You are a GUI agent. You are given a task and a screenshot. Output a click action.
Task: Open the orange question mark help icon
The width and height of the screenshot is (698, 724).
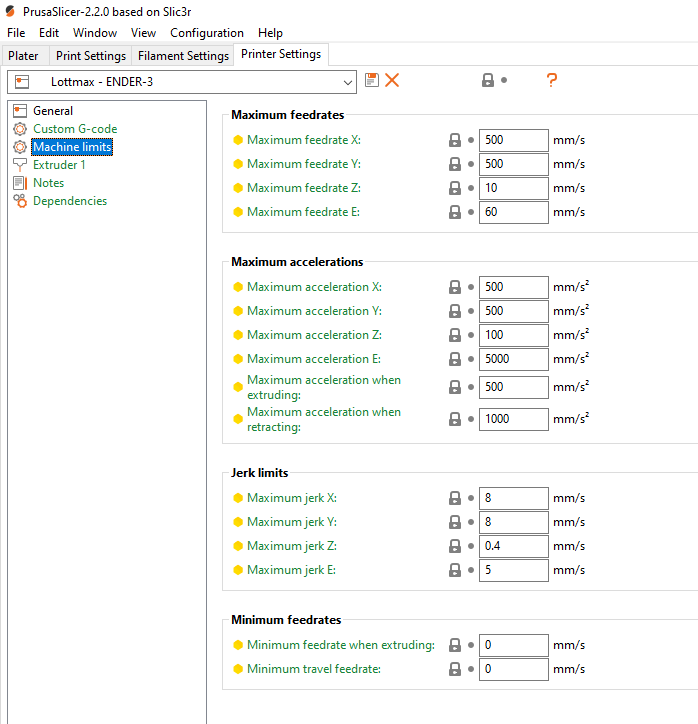click(x=551, y=80)
